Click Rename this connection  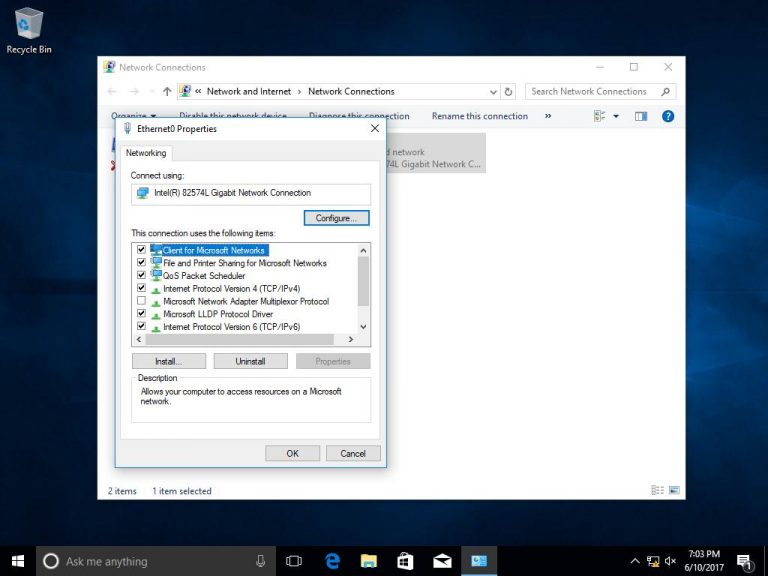tap(480, 116)
